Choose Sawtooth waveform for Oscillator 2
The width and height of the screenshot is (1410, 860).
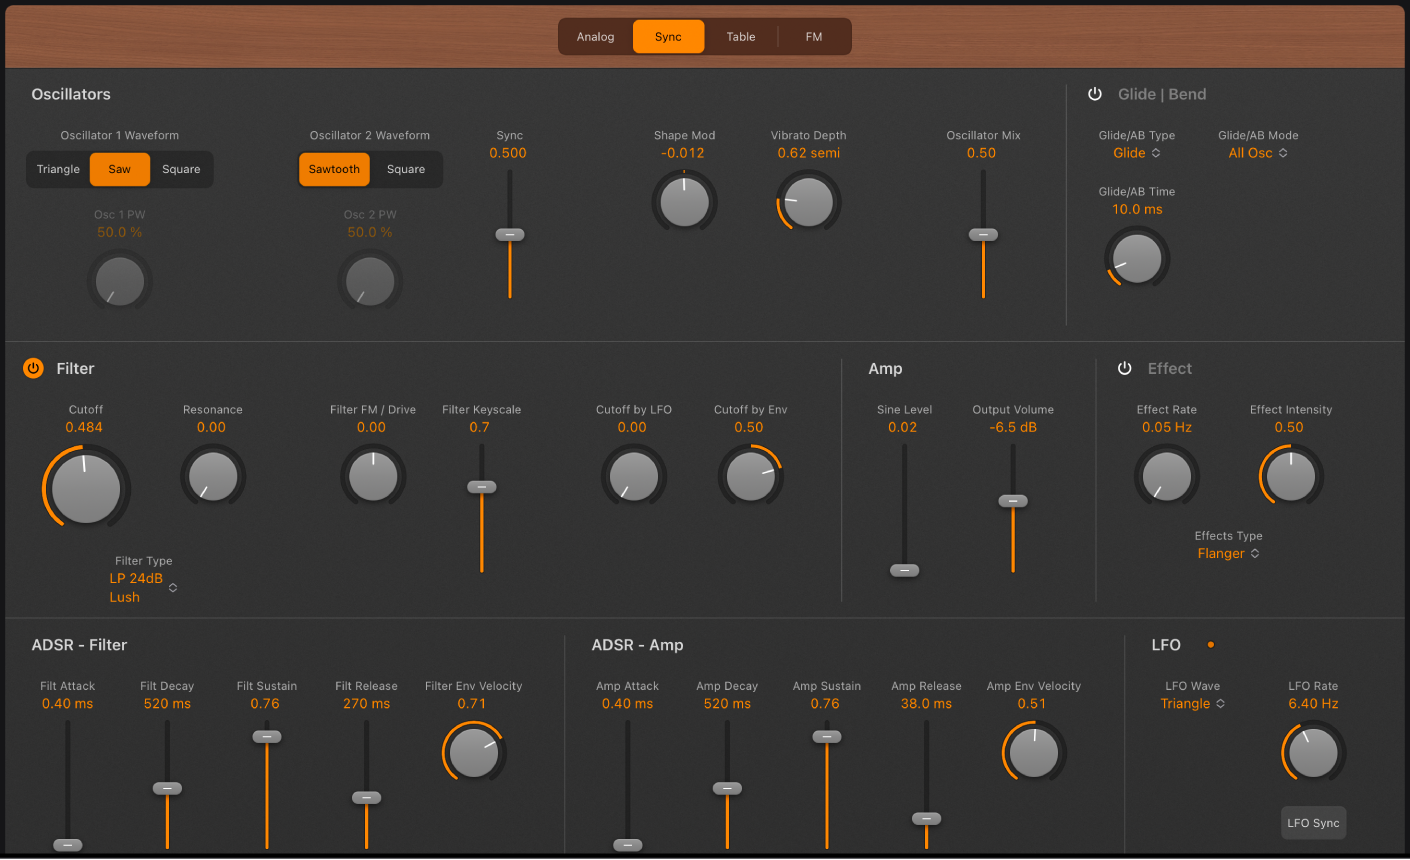pos(333,169)
